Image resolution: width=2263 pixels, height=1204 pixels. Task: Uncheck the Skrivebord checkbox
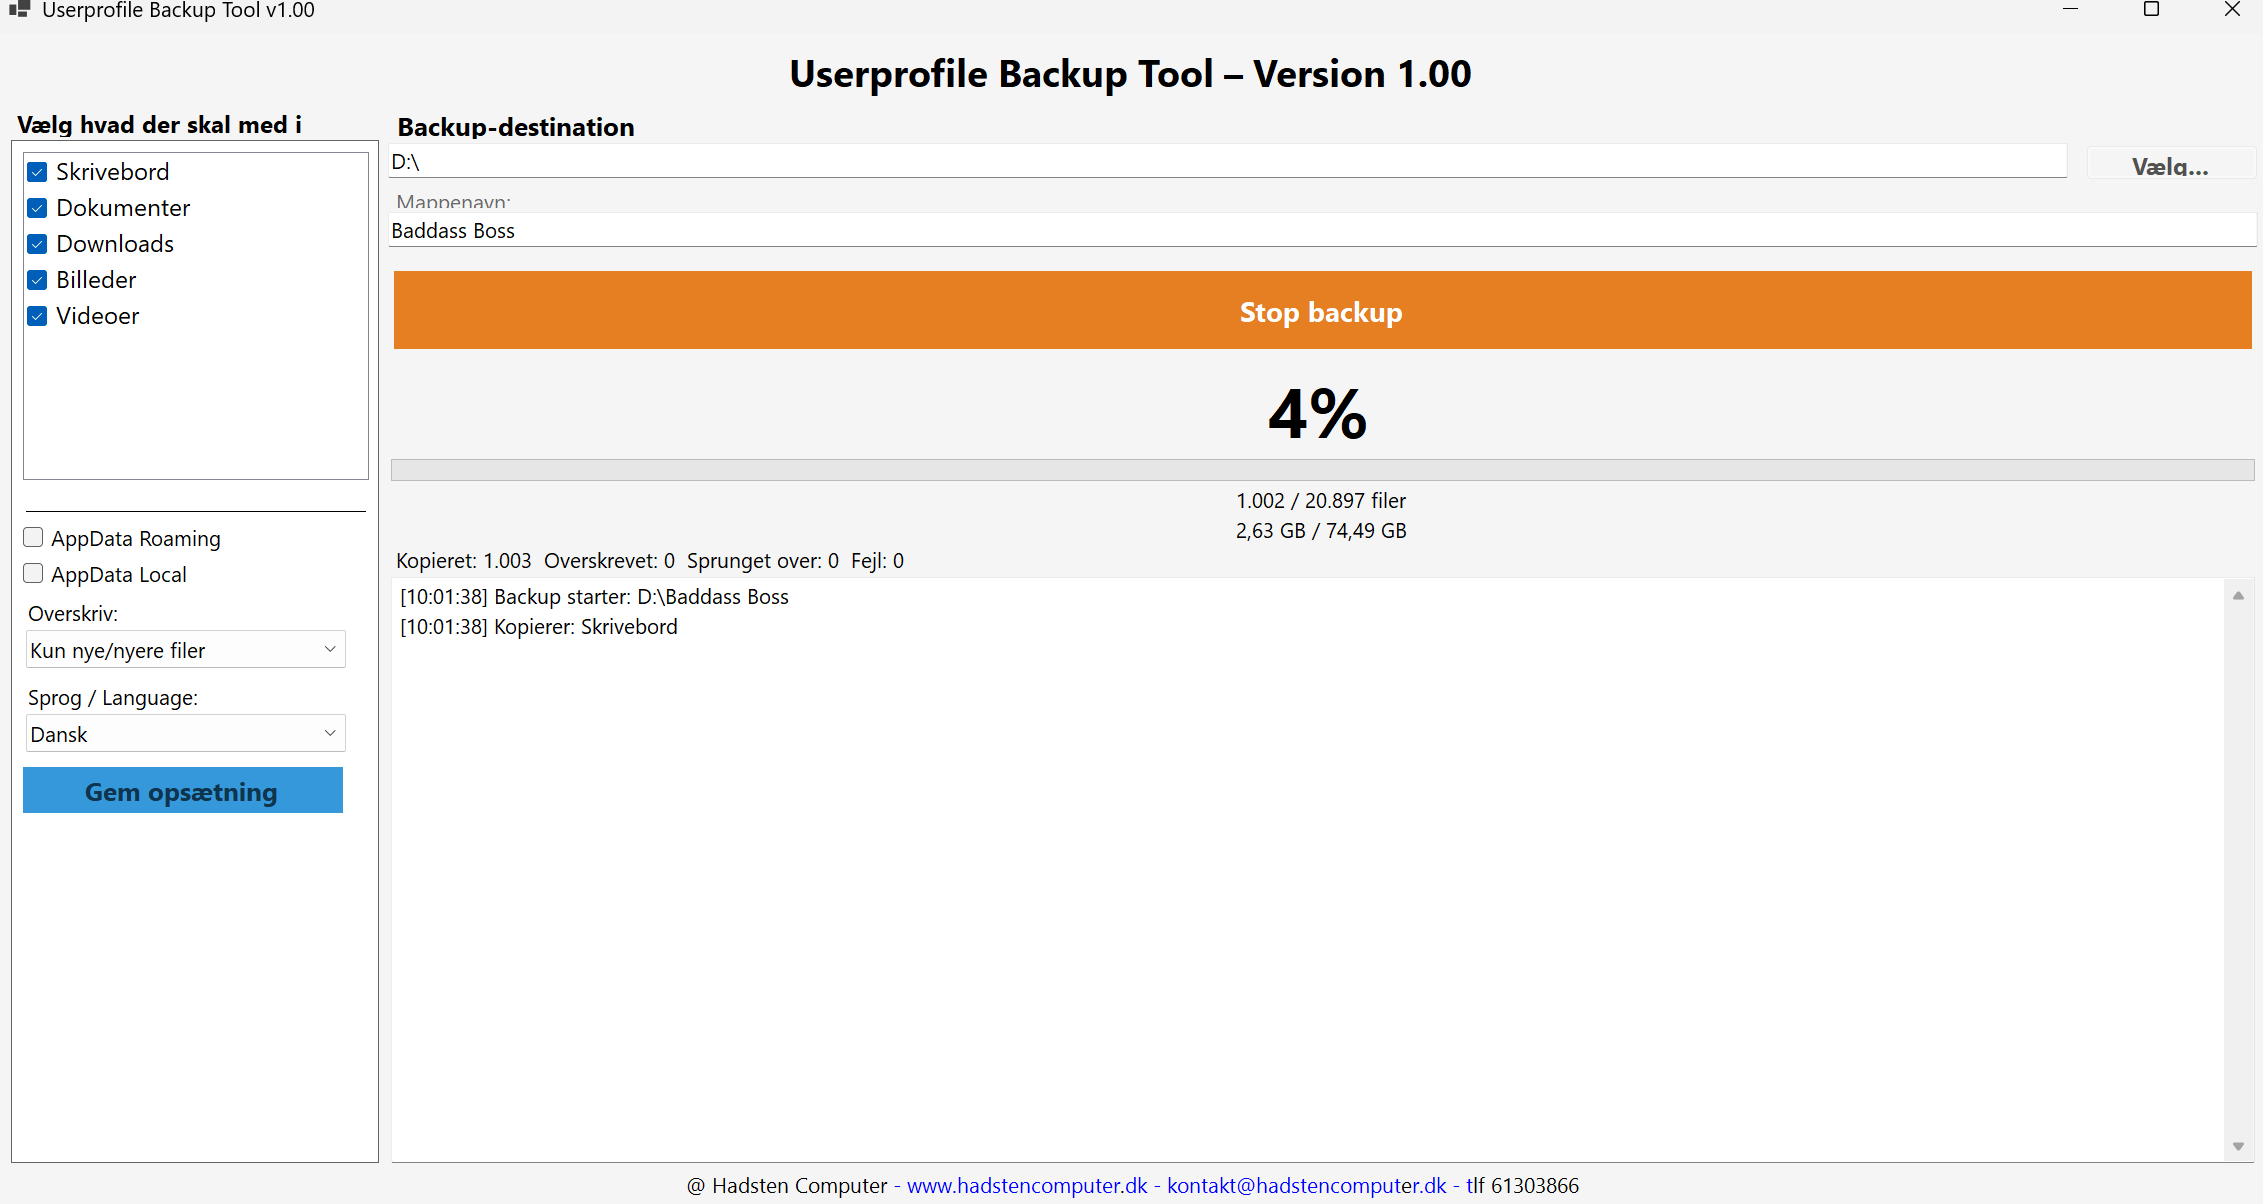tap(38, 172)
